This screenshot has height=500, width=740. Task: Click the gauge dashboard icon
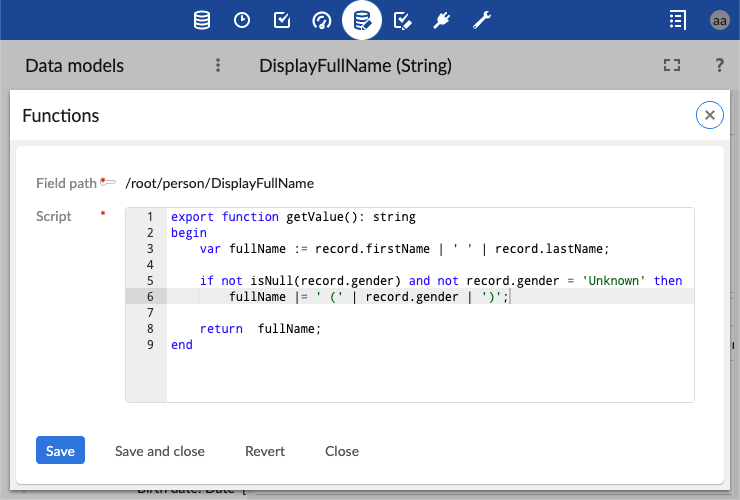(322, 20)
